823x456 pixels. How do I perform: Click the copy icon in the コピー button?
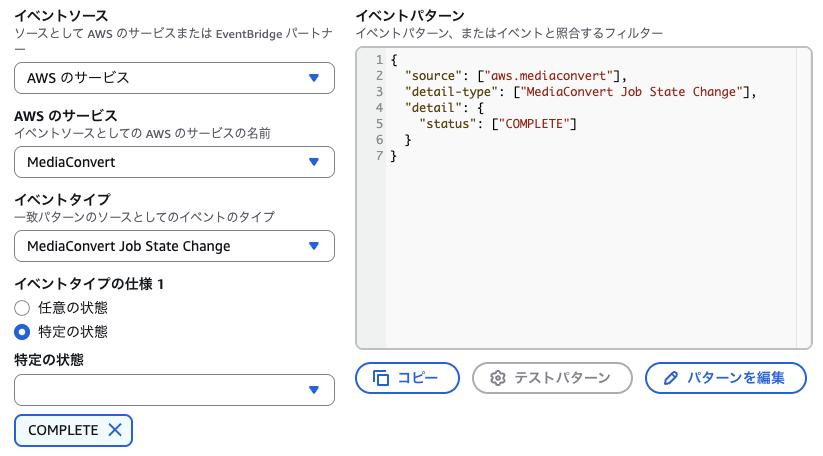(381, 378)
